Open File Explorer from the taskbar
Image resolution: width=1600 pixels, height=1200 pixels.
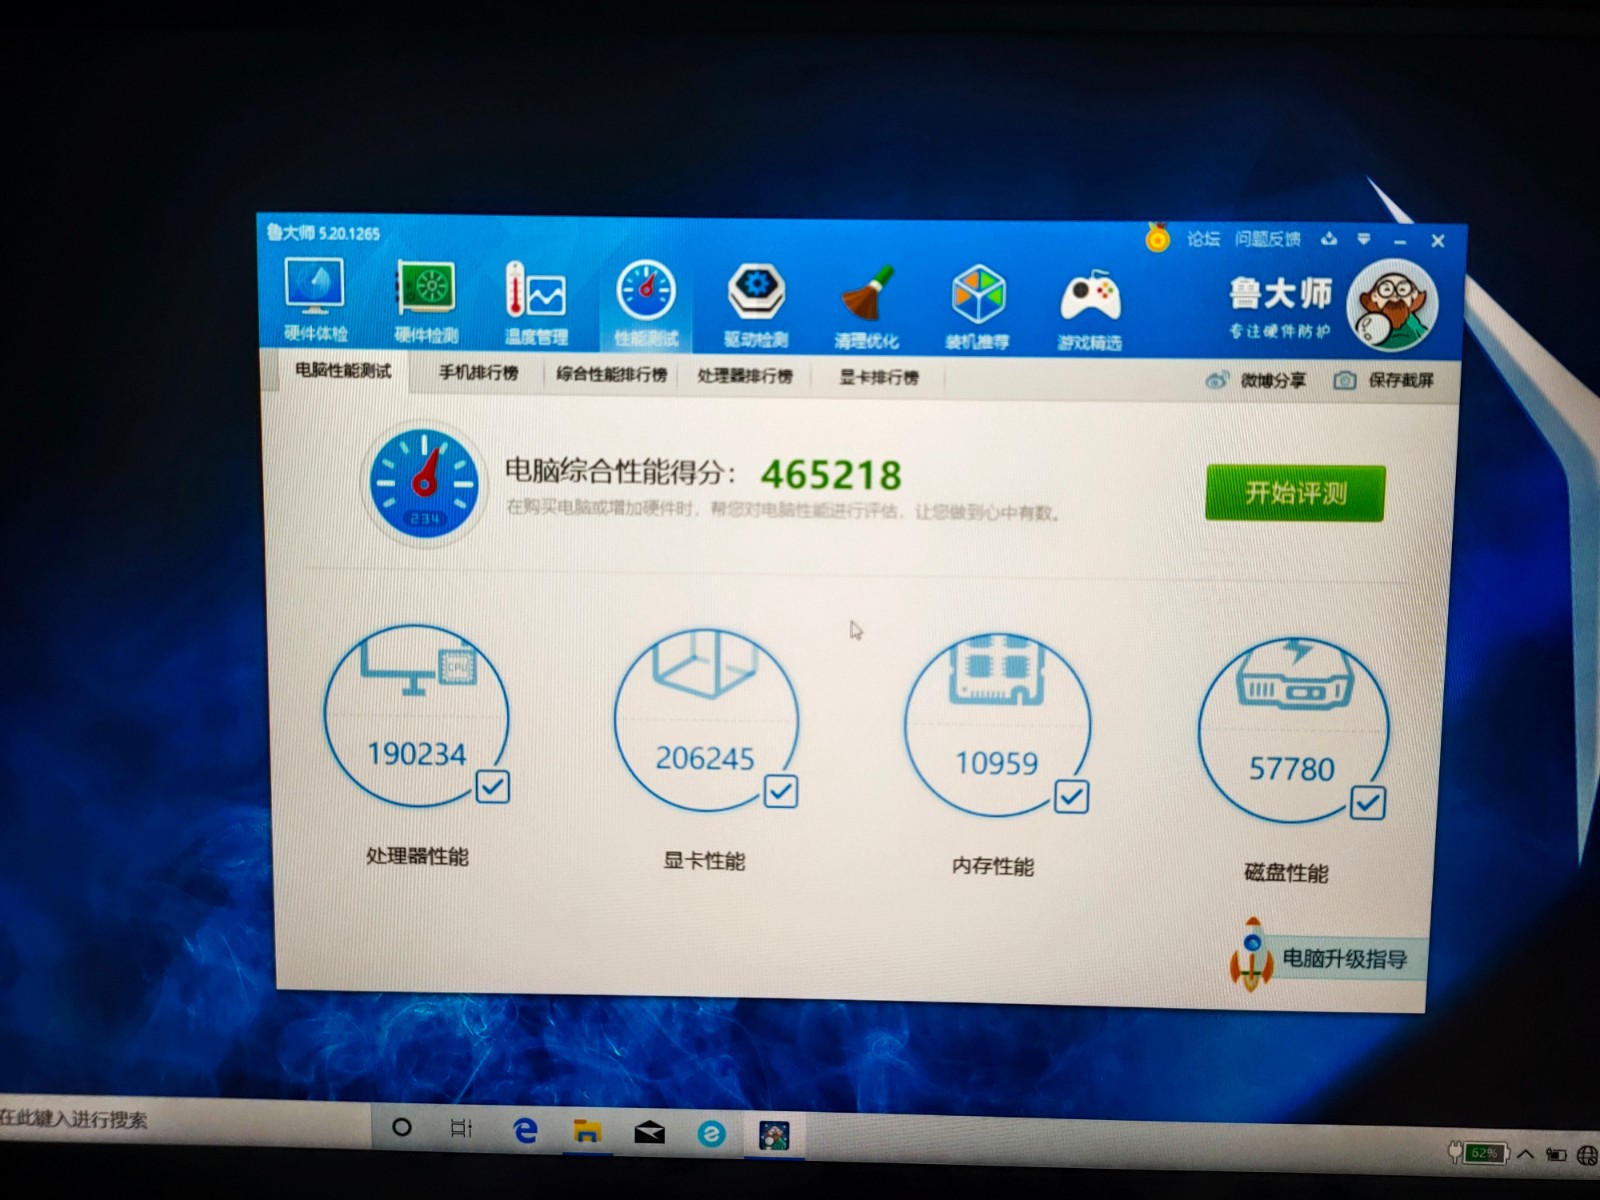[587, 1131]
